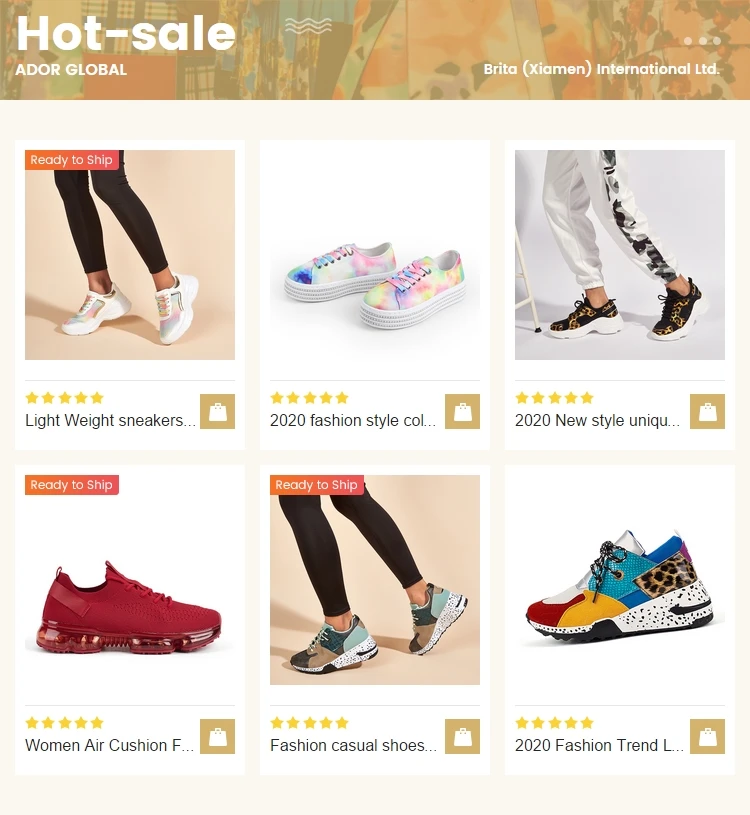
Task: Open the Women Air Cushion F... product title
Action: click(110, 745)
